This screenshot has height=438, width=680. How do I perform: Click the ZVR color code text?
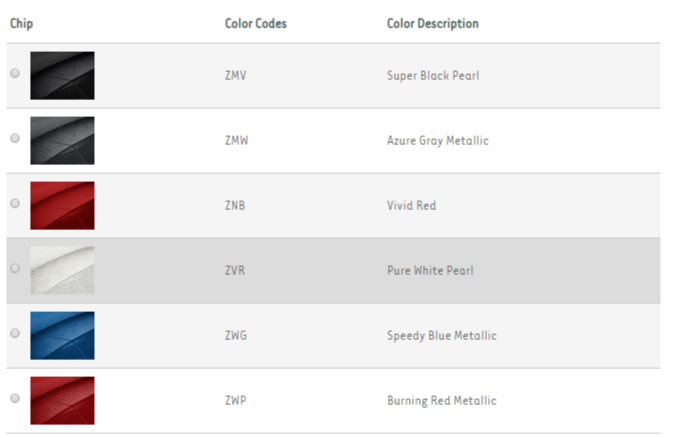tap(236, 271)
